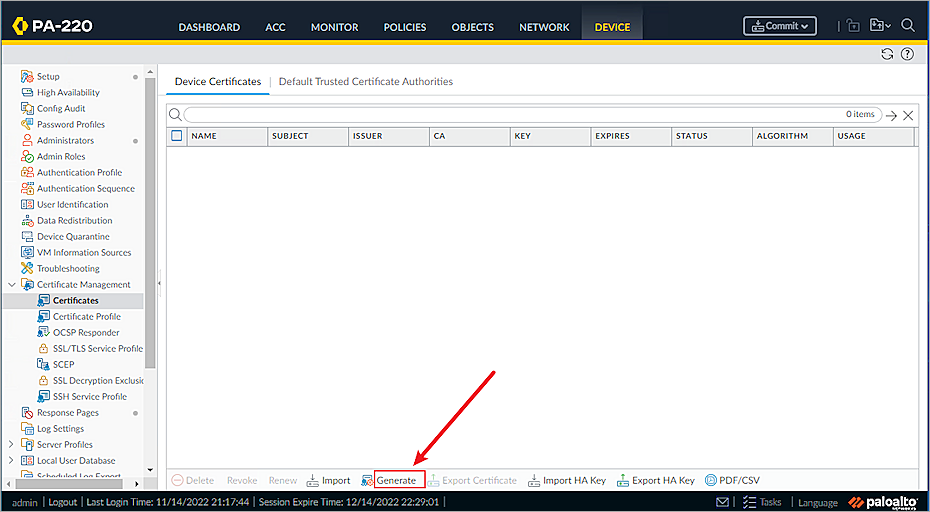Viewport: 930px width, 512px height.
Task: Tick the select-all checkbox in NAME header
Action: [177, 136]
